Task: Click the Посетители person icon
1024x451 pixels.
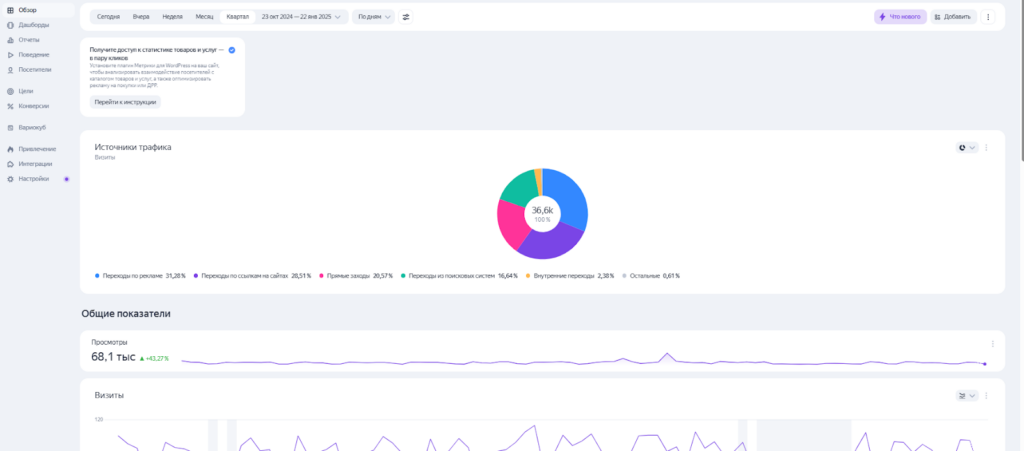Action: tap(9, 70)
